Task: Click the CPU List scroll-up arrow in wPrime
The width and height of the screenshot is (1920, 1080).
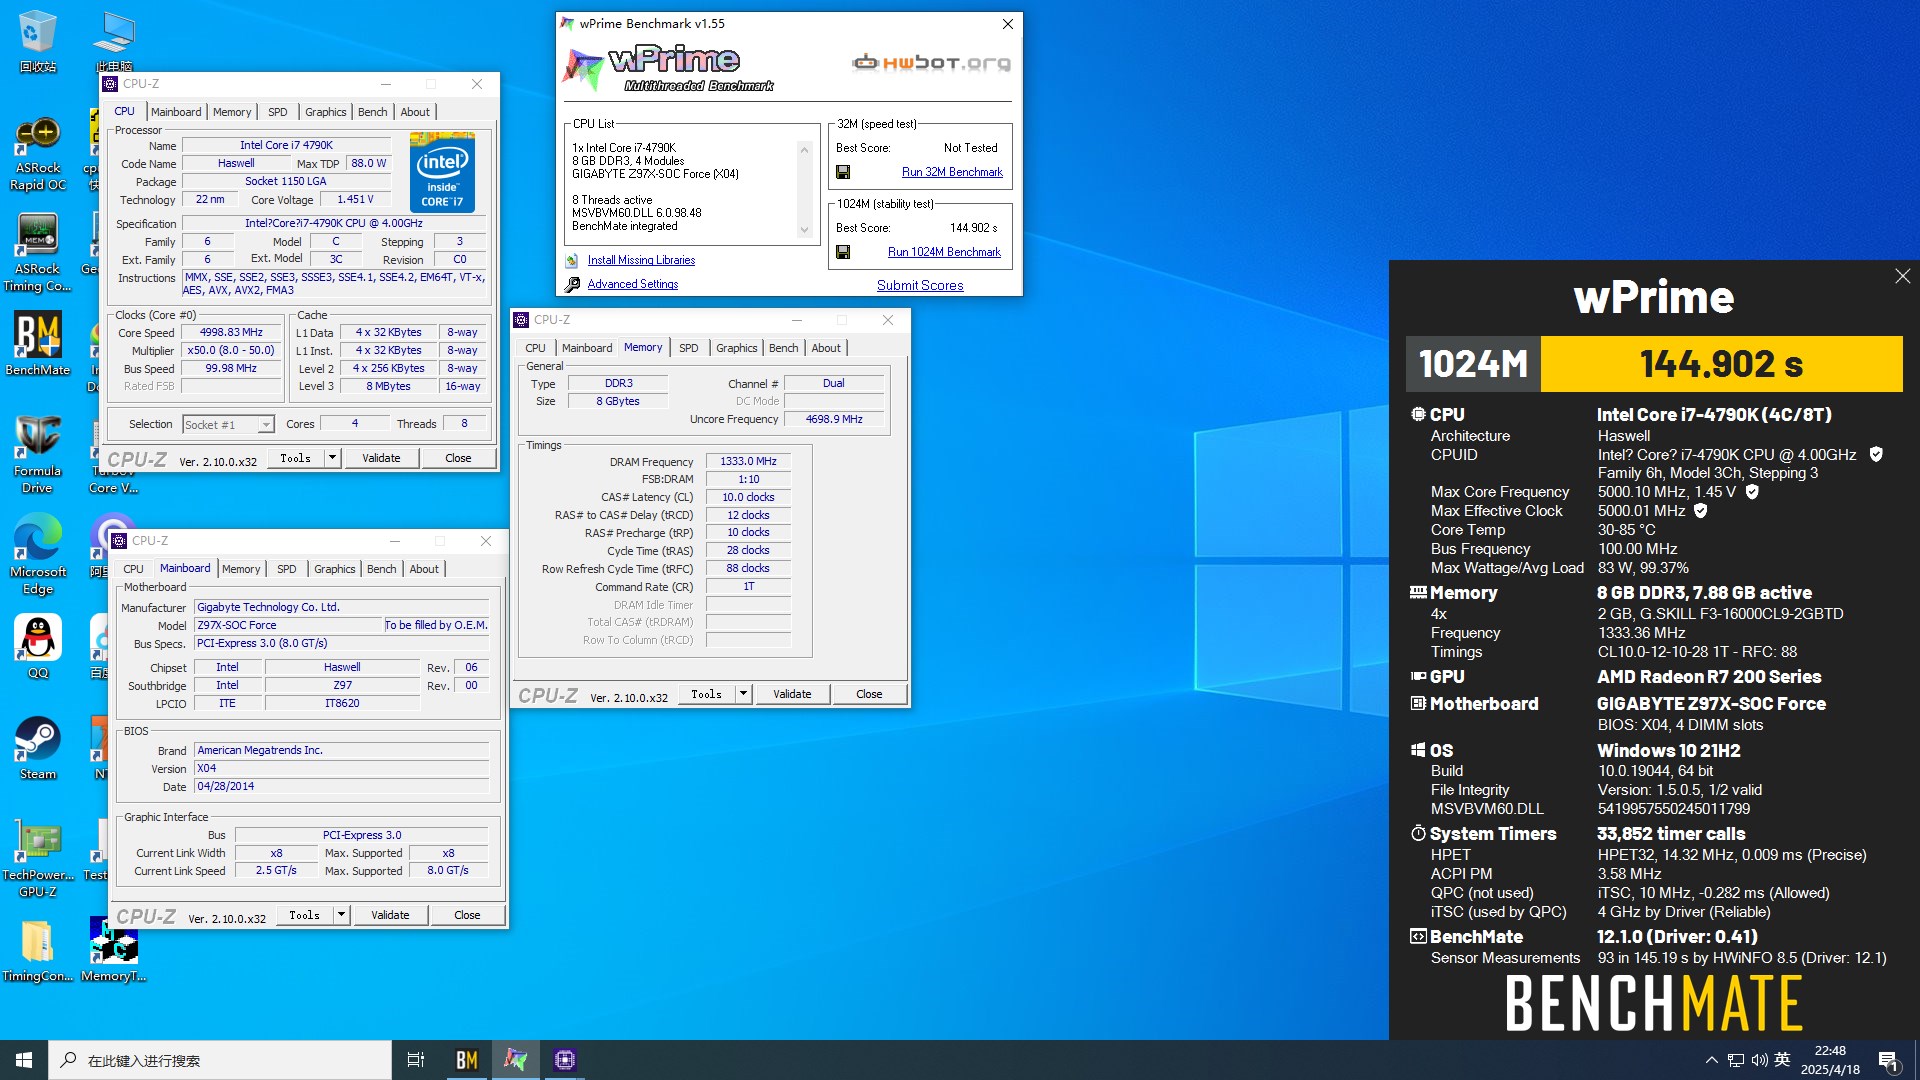Action: [804, 150]
